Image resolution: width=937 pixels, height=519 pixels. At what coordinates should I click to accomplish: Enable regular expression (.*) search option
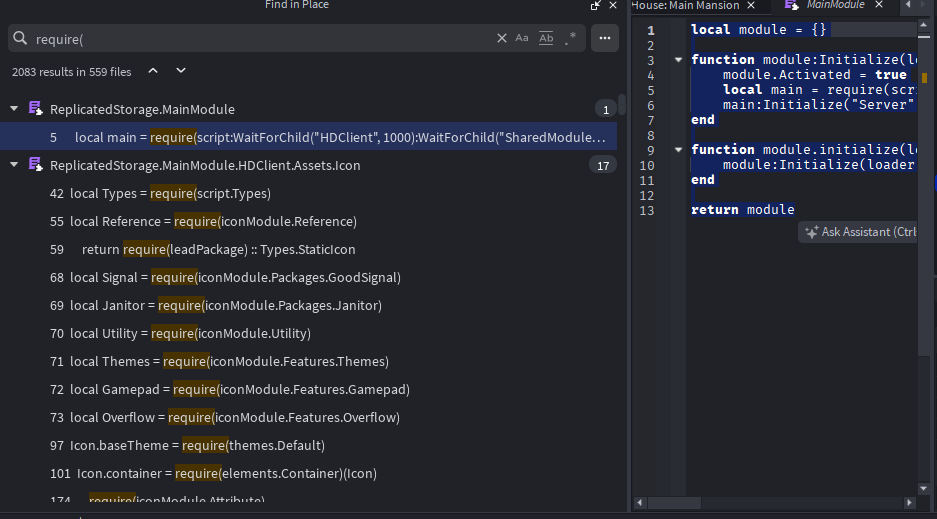click(x=570, y=38)
